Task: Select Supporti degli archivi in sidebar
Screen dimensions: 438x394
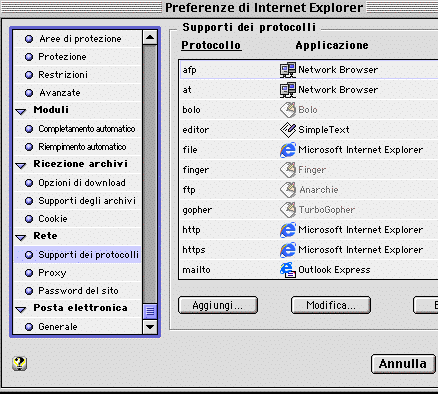Action: point(78,201)
